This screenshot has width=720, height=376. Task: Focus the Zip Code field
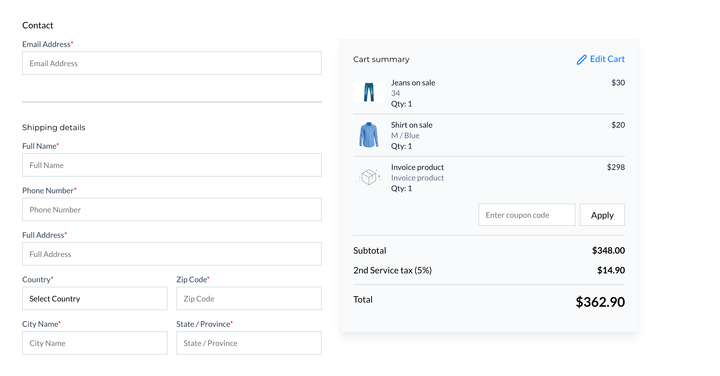249,298
